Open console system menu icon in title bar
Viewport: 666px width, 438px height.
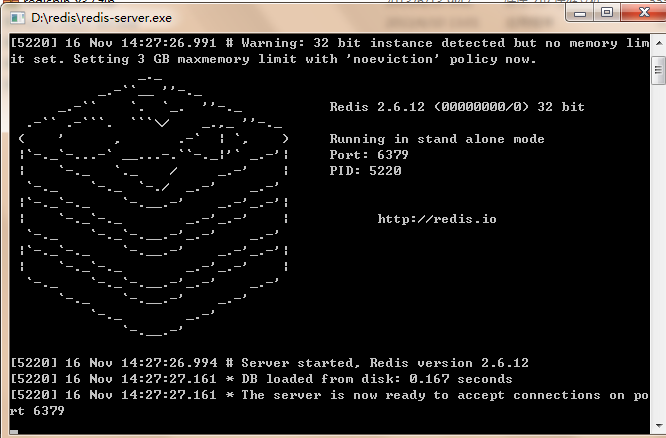pyautogui.click(x=17, y=18)
